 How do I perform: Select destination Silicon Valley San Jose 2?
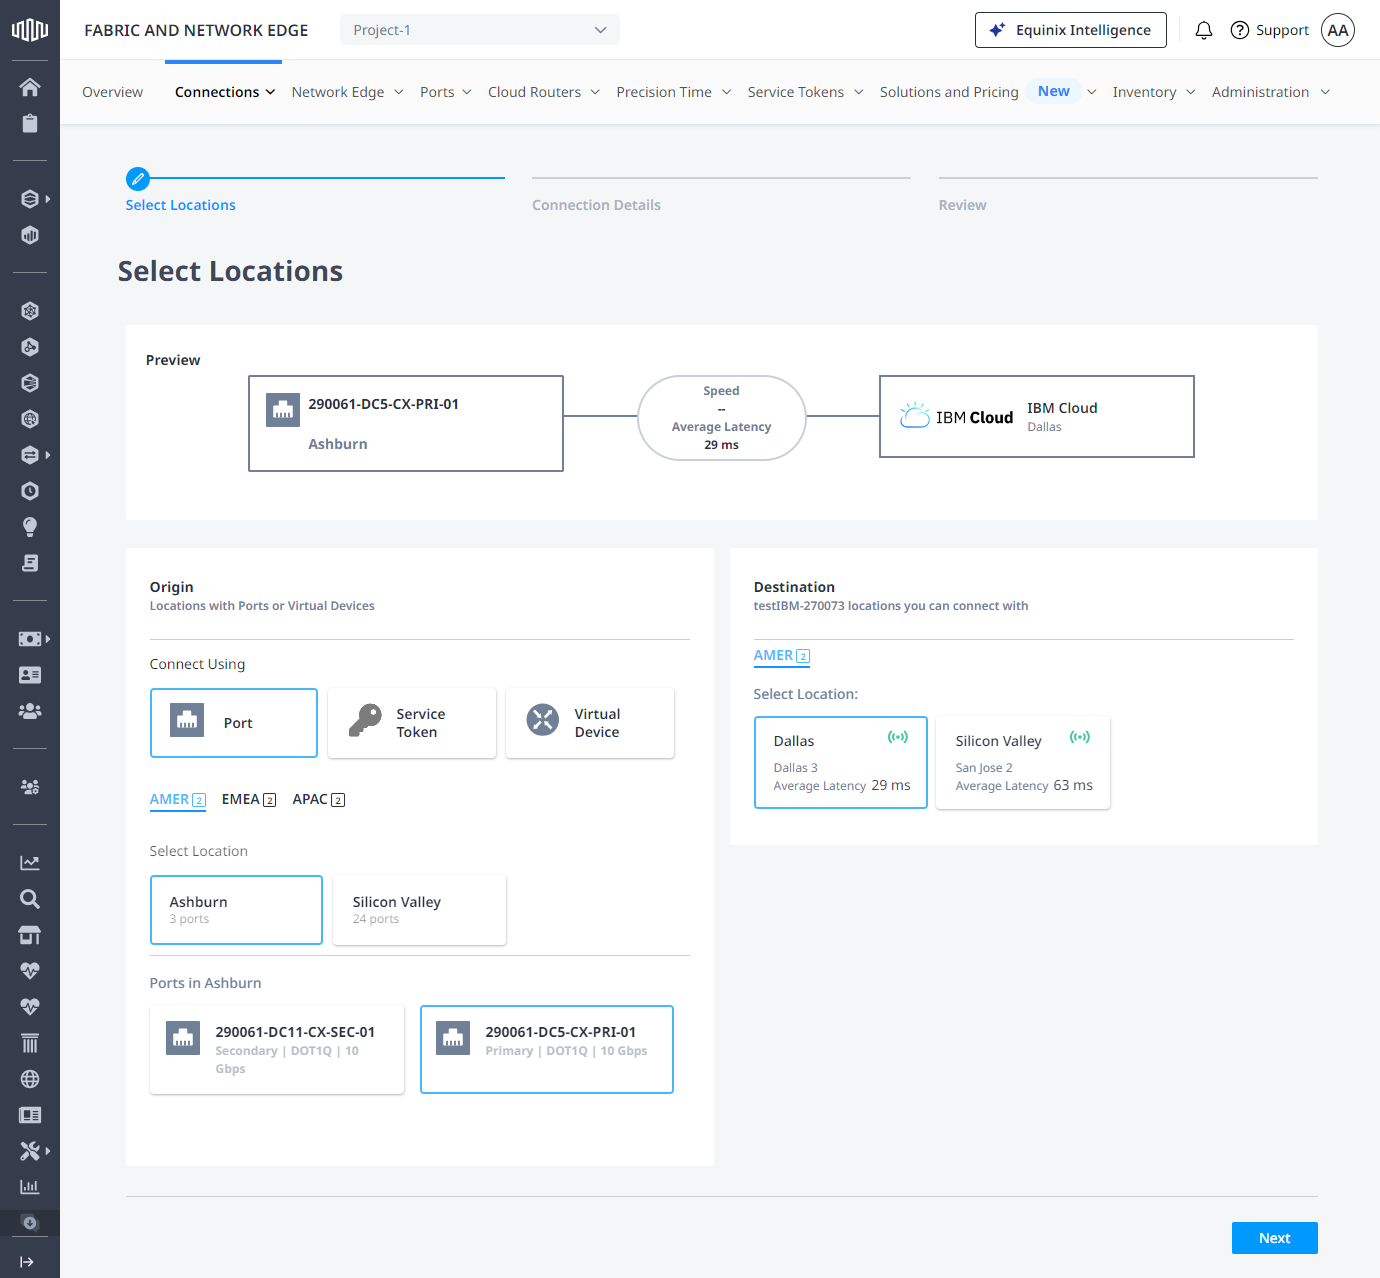[1023, 762]
